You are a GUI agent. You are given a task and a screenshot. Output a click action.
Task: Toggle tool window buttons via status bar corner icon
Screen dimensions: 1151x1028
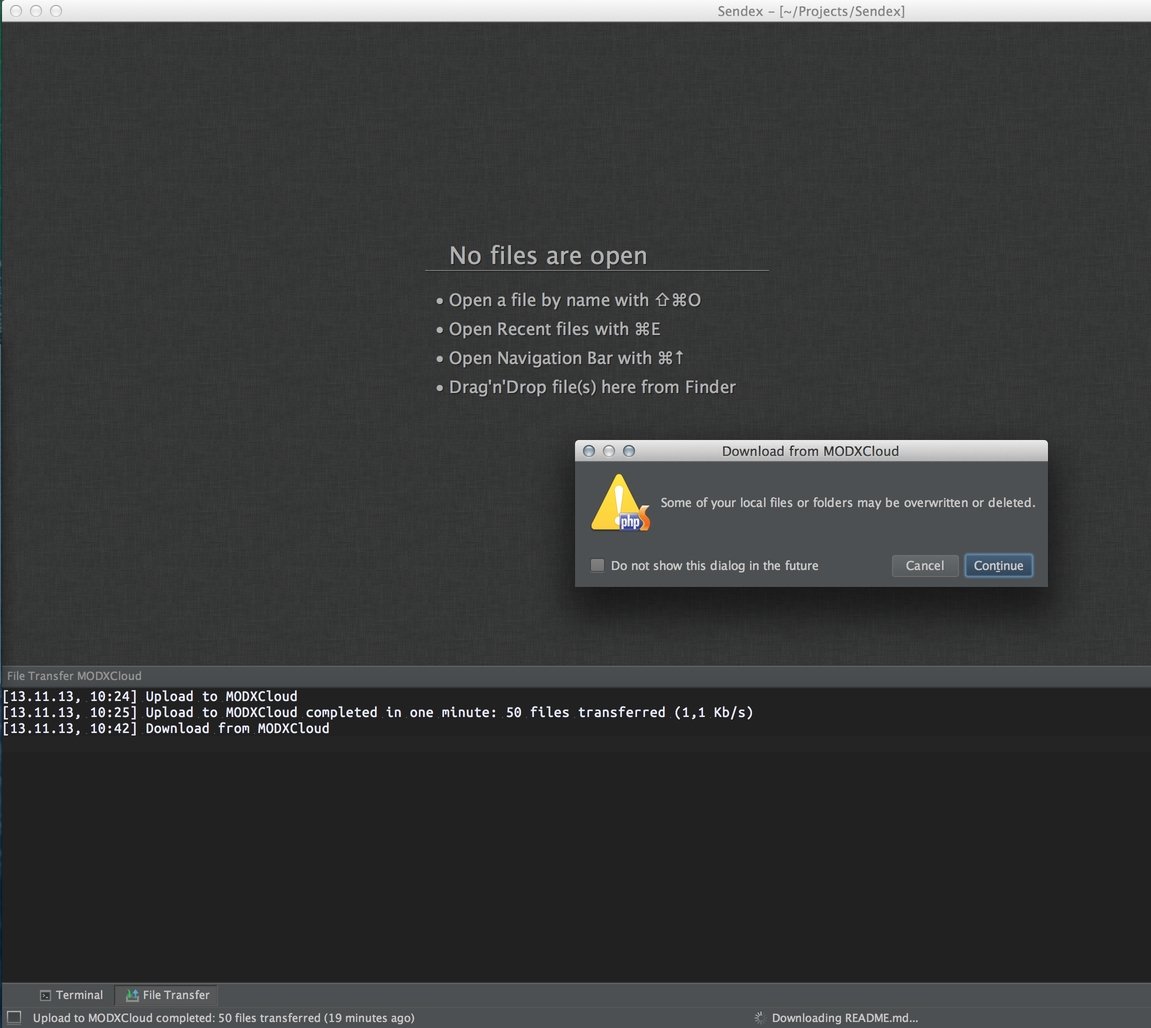pos(14,1018)
